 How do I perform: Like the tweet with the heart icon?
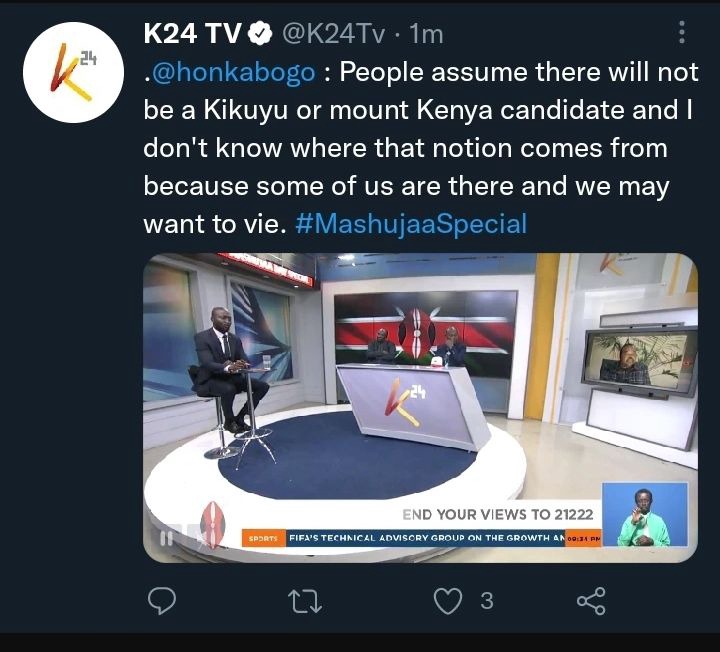448,601
